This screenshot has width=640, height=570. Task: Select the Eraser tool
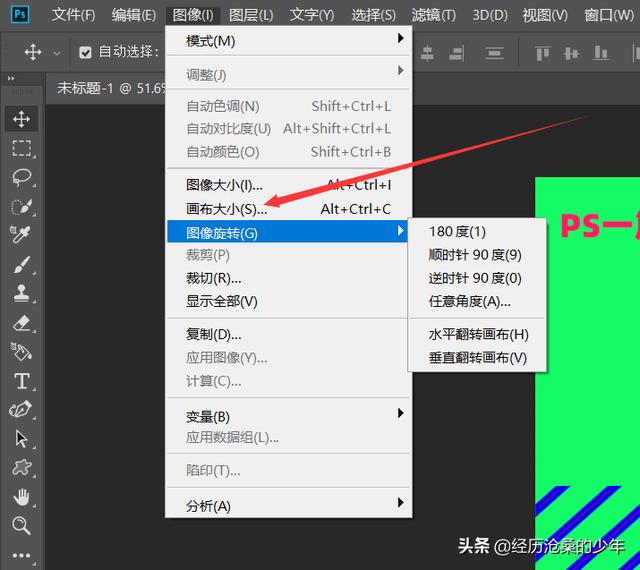point(21,323)
